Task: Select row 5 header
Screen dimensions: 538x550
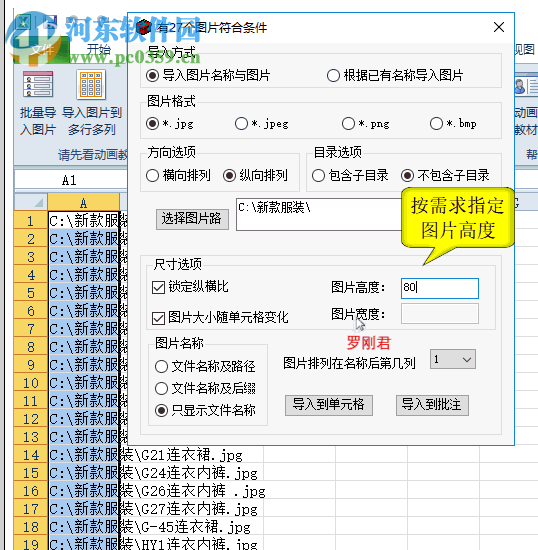Action: (x=31, y=293)
